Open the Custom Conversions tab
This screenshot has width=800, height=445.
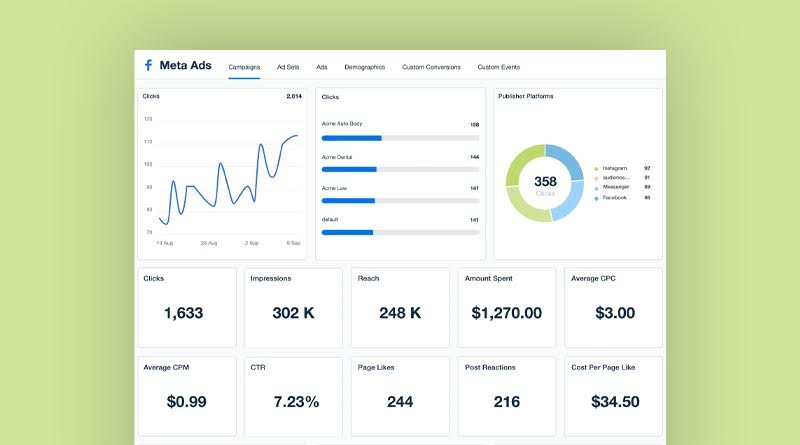pos(431,67)
